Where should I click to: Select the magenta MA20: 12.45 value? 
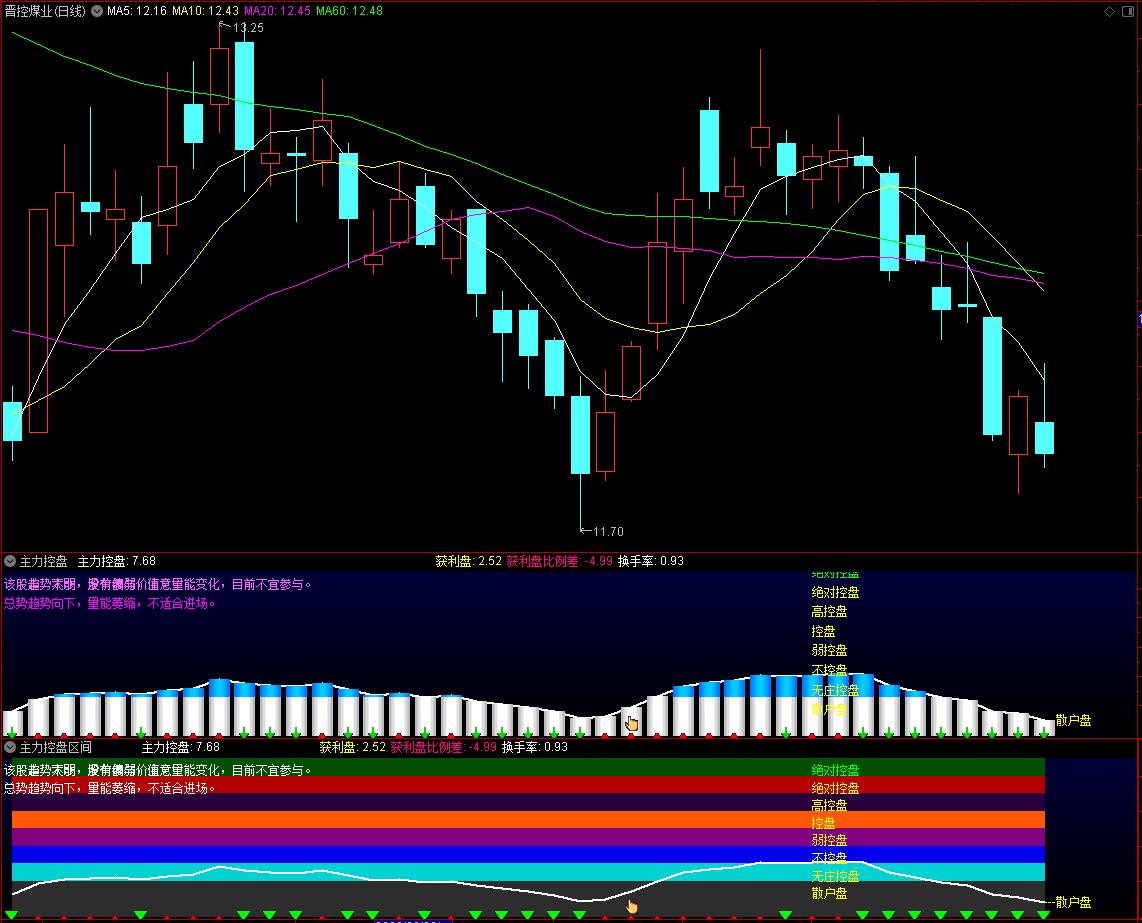tap(277, 11)
